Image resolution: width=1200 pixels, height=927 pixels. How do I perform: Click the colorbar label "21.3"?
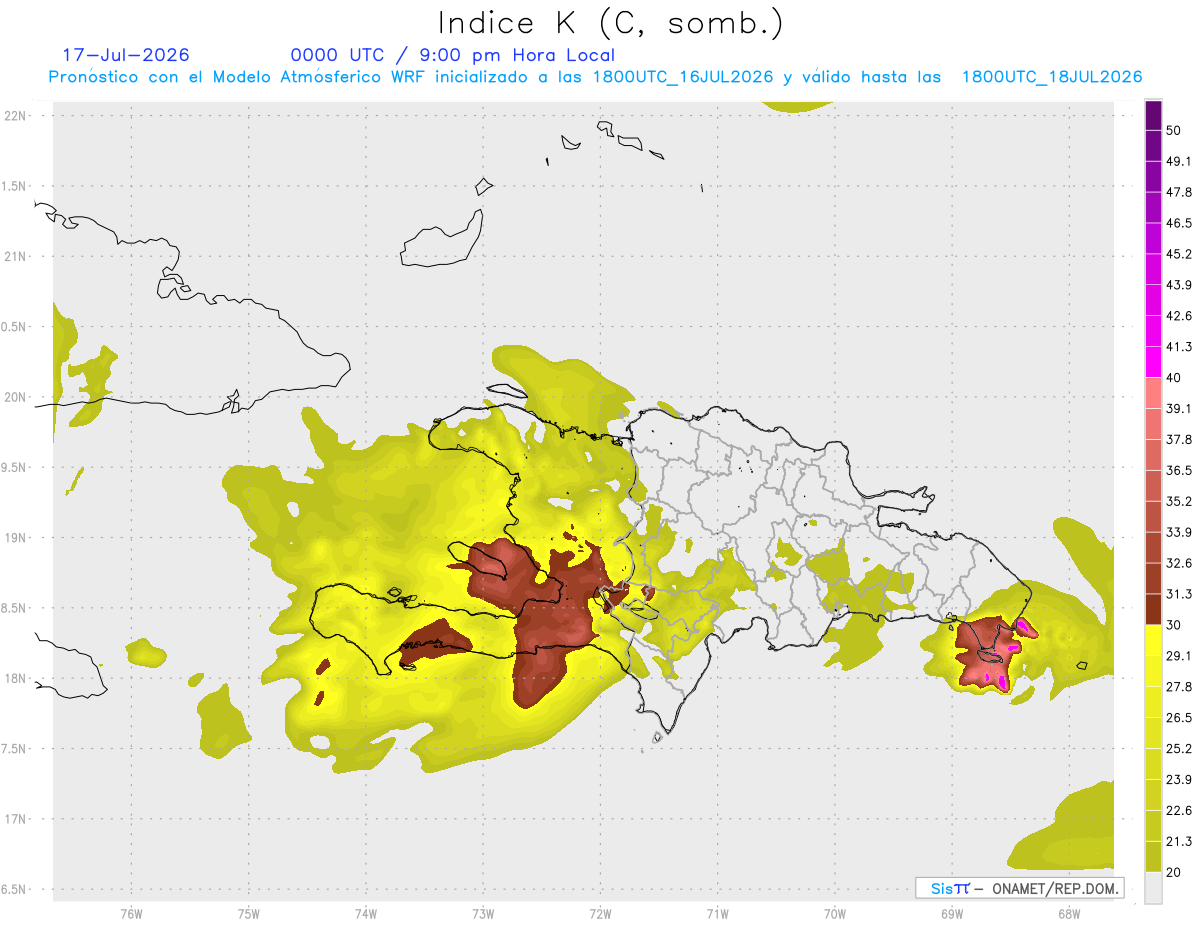[1179, 841]
